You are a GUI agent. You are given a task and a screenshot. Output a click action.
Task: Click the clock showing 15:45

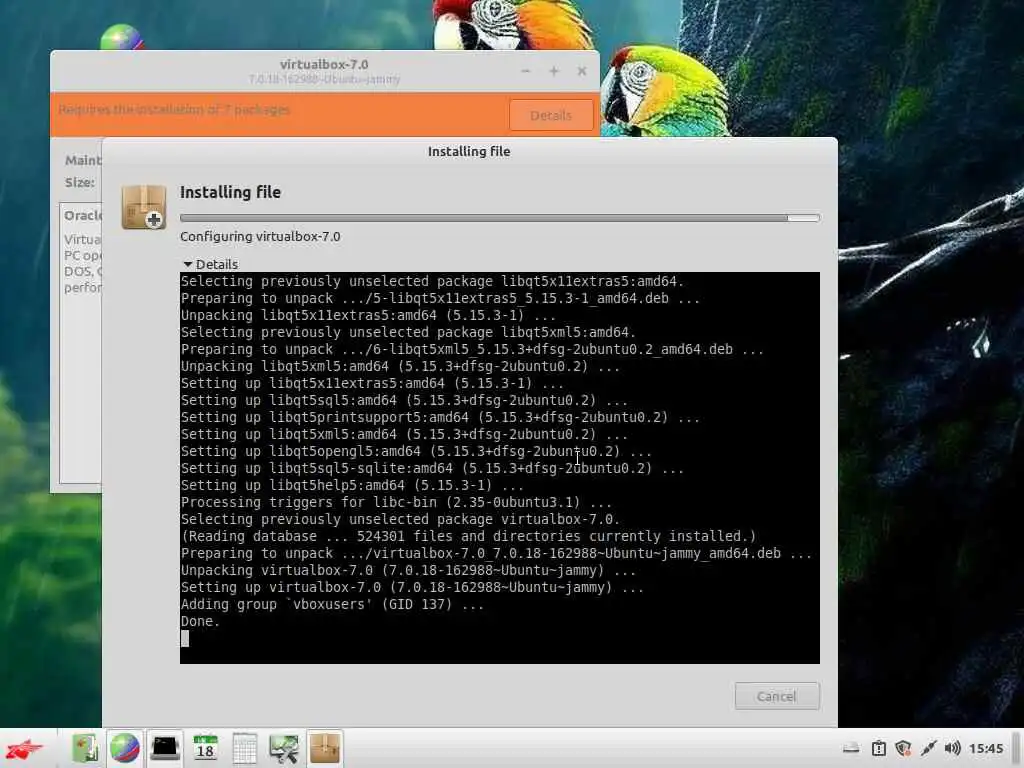click(x=985, y=748)
